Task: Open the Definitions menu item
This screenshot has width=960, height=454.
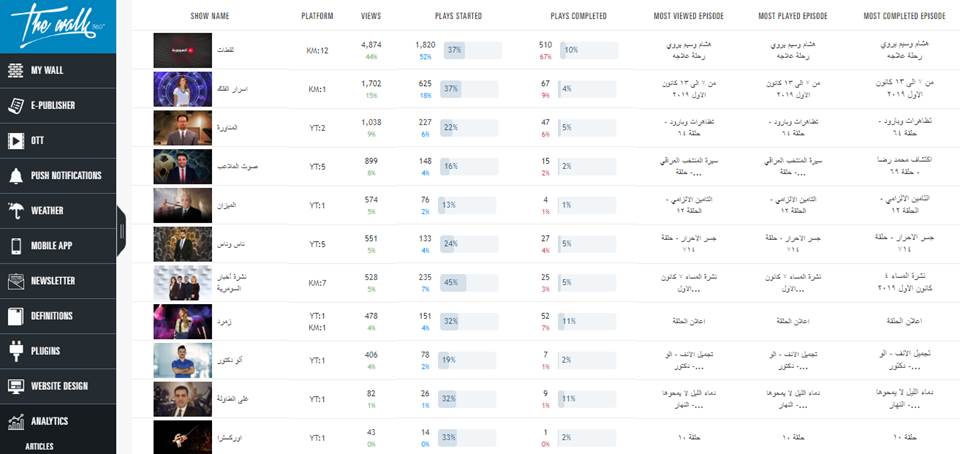Action: (x=58, y=316)
